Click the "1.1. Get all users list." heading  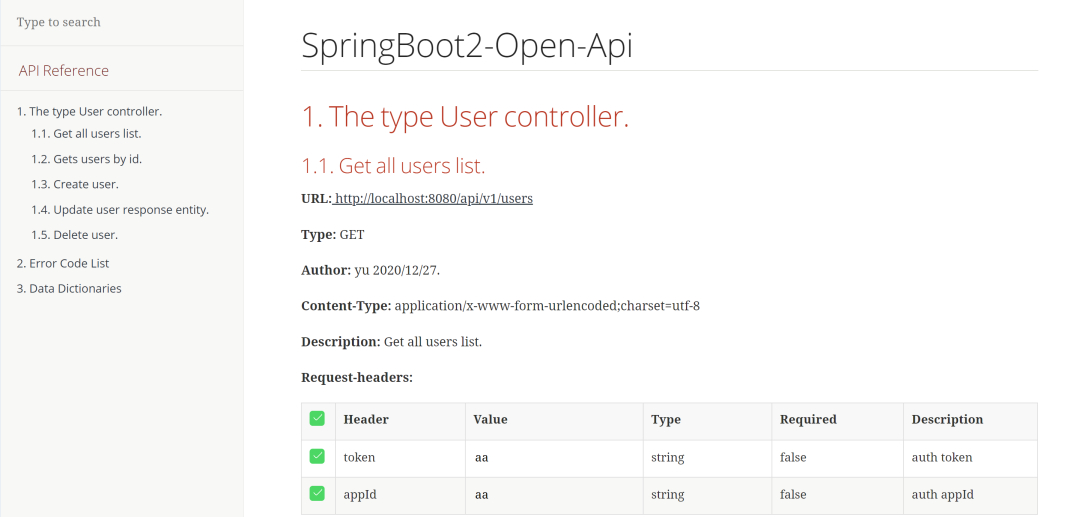click(x=393, y=166)
